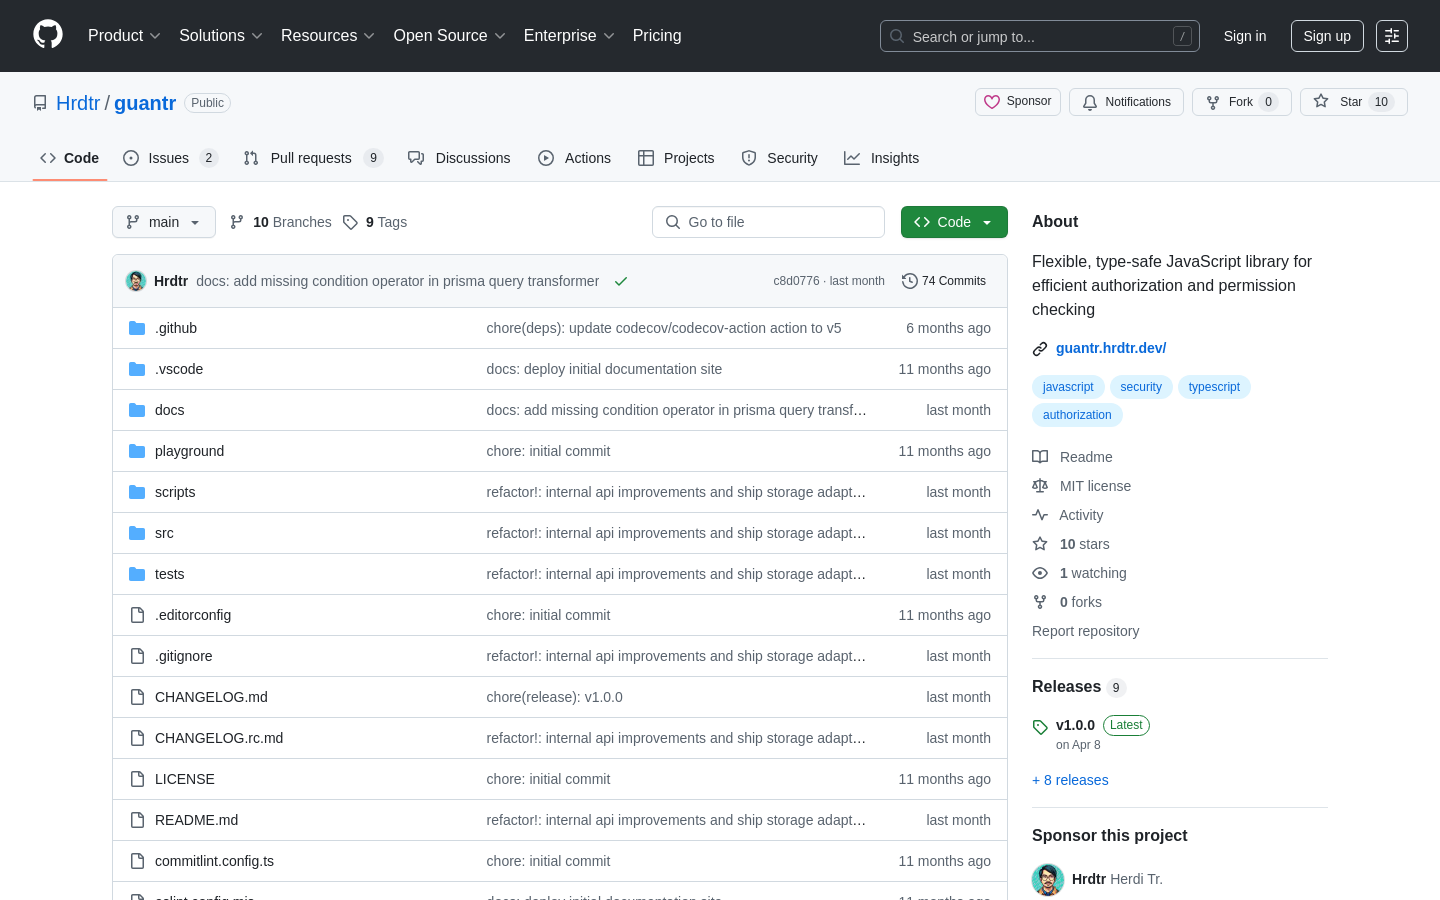The image size is (1440, 900).
Task: Open the v1.0.0 release link
Action: coord(1075,725)
